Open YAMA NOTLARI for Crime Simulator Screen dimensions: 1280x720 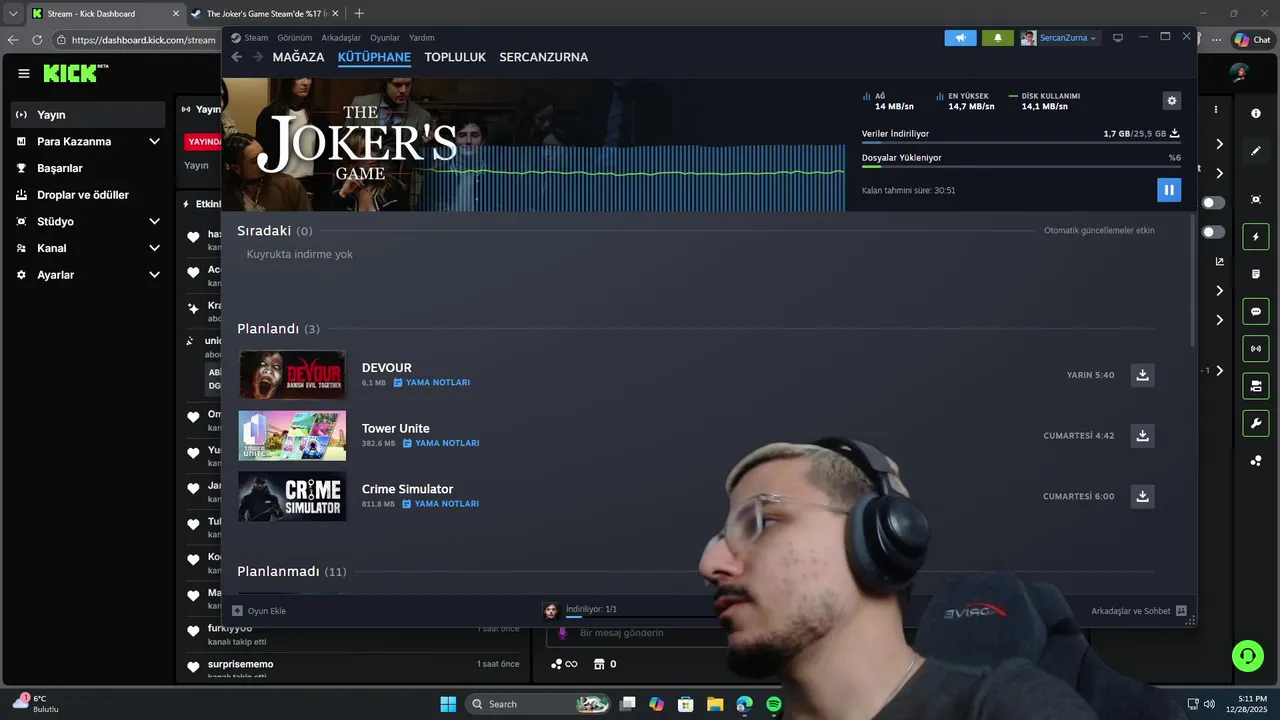[440, 504]
